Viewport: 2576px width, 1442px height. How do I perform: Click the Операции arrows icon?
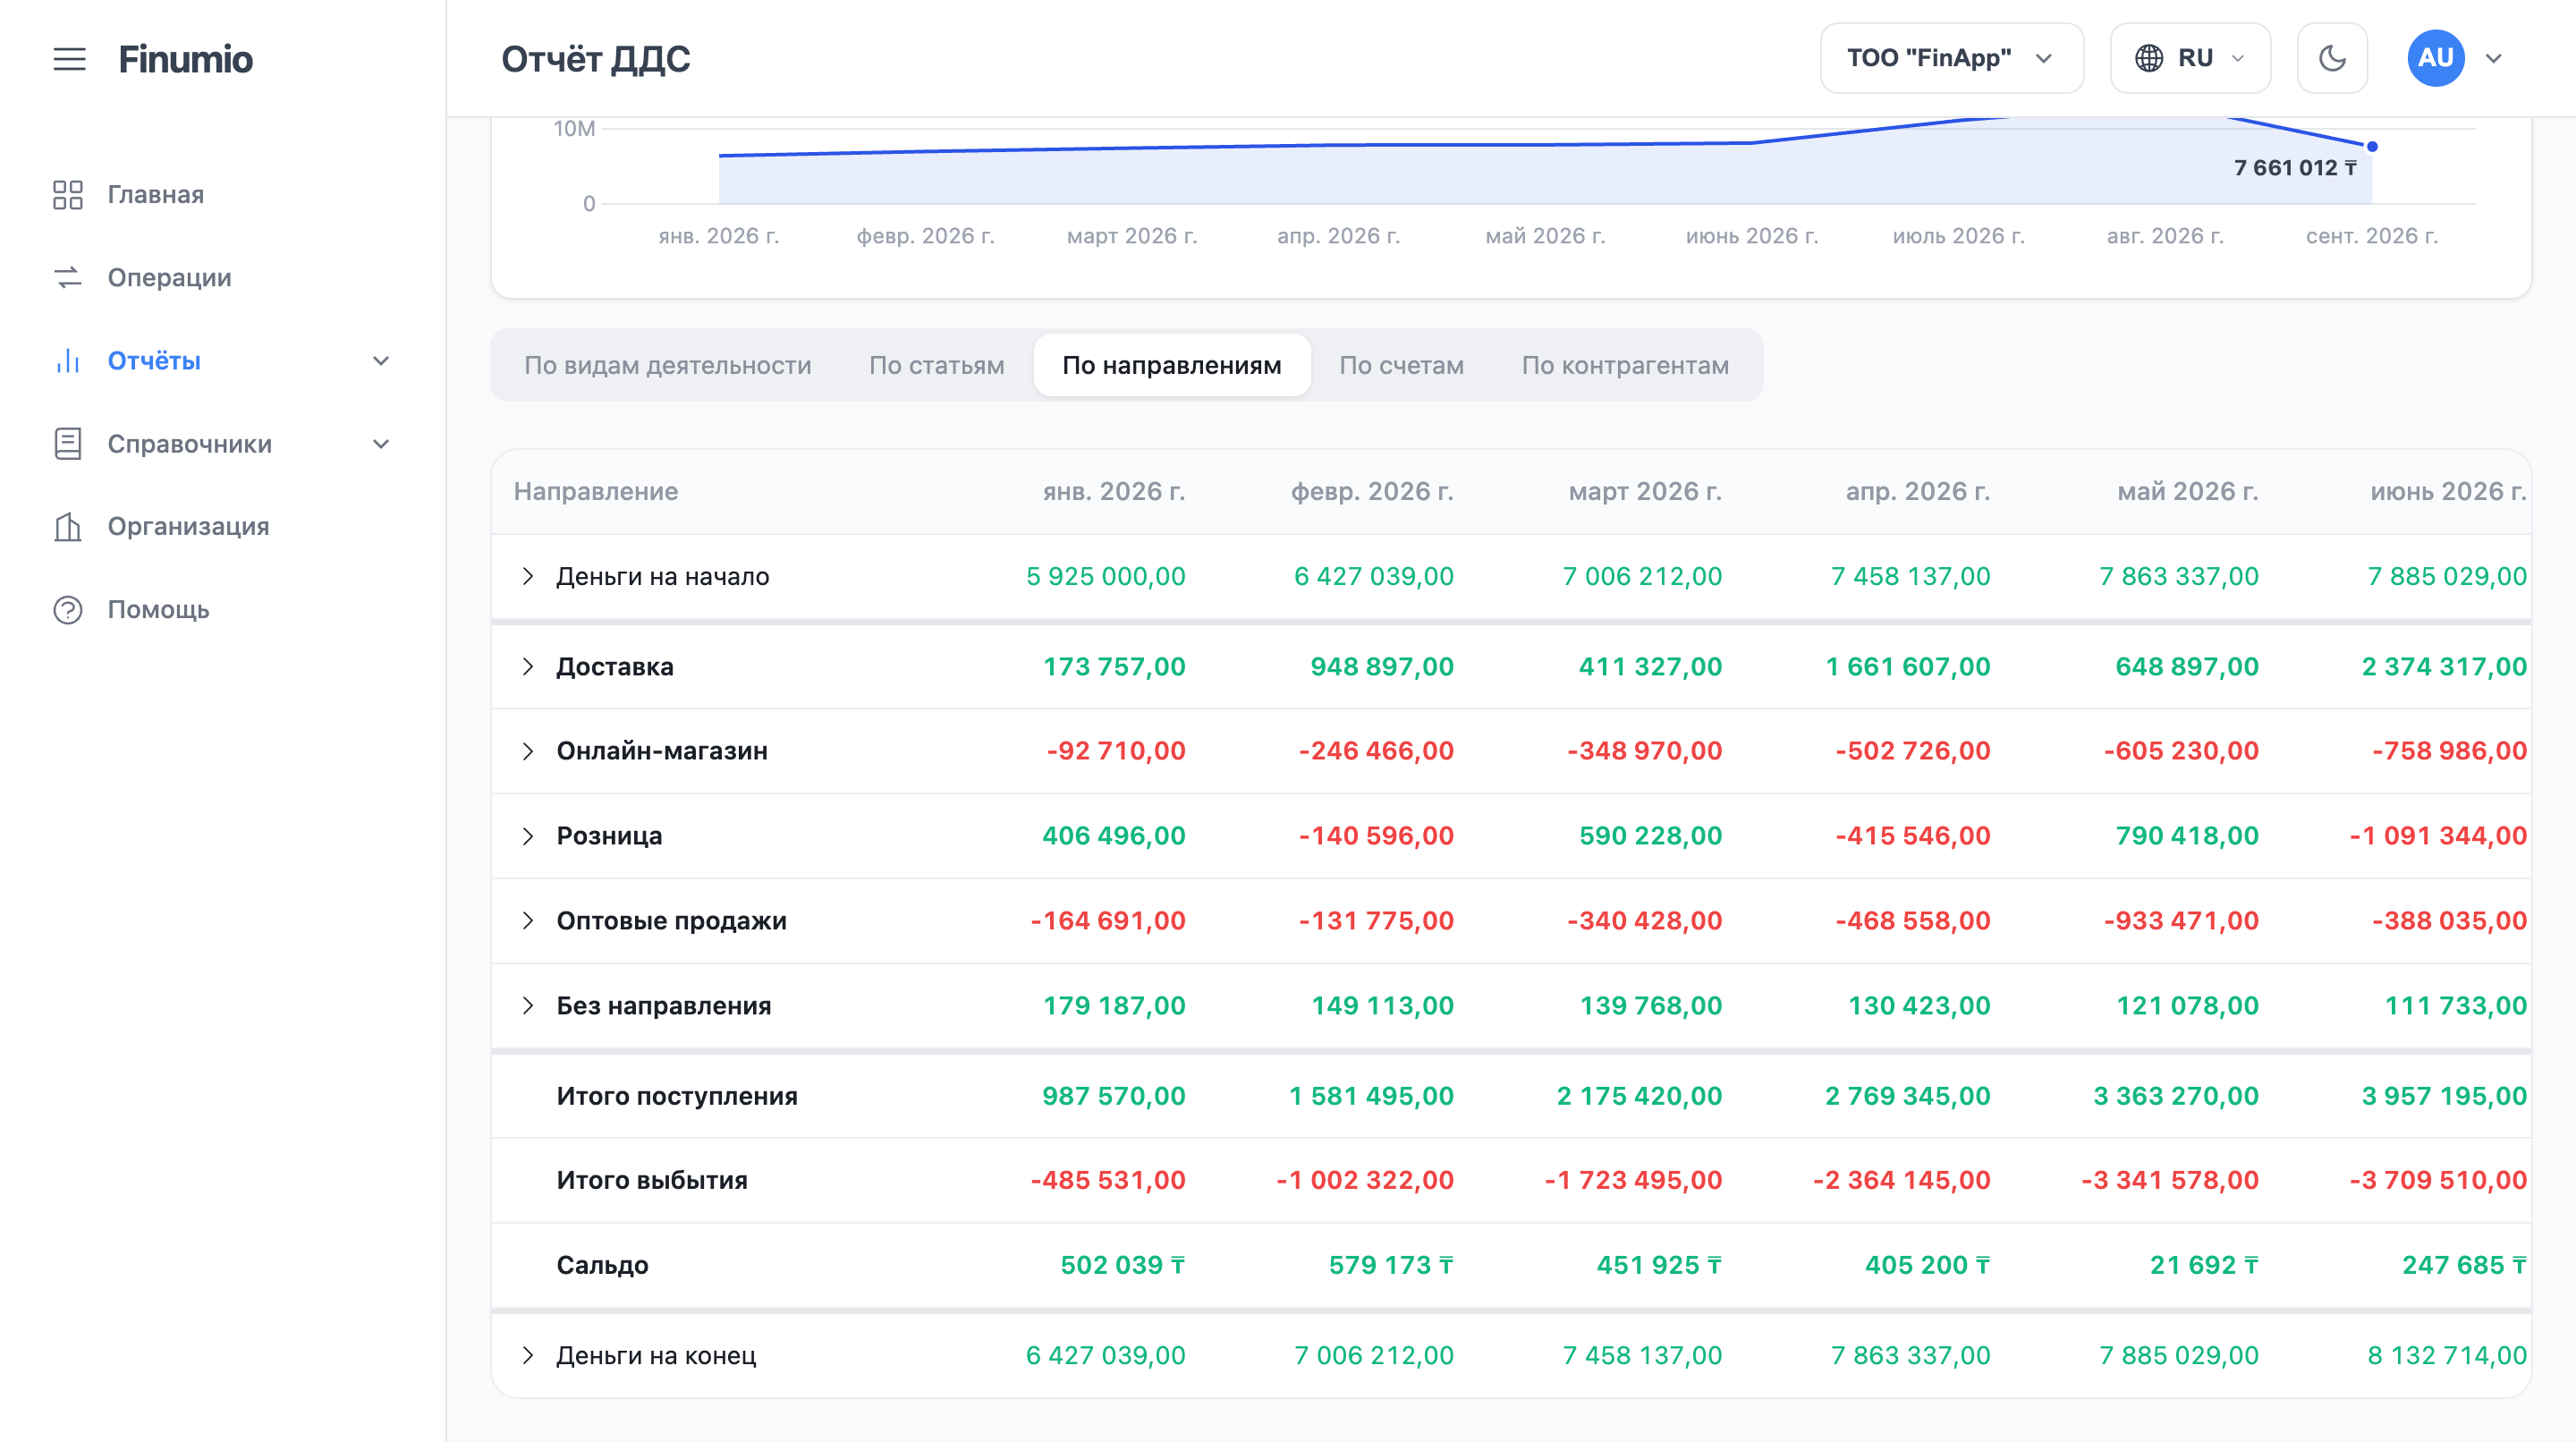point(68,277)
